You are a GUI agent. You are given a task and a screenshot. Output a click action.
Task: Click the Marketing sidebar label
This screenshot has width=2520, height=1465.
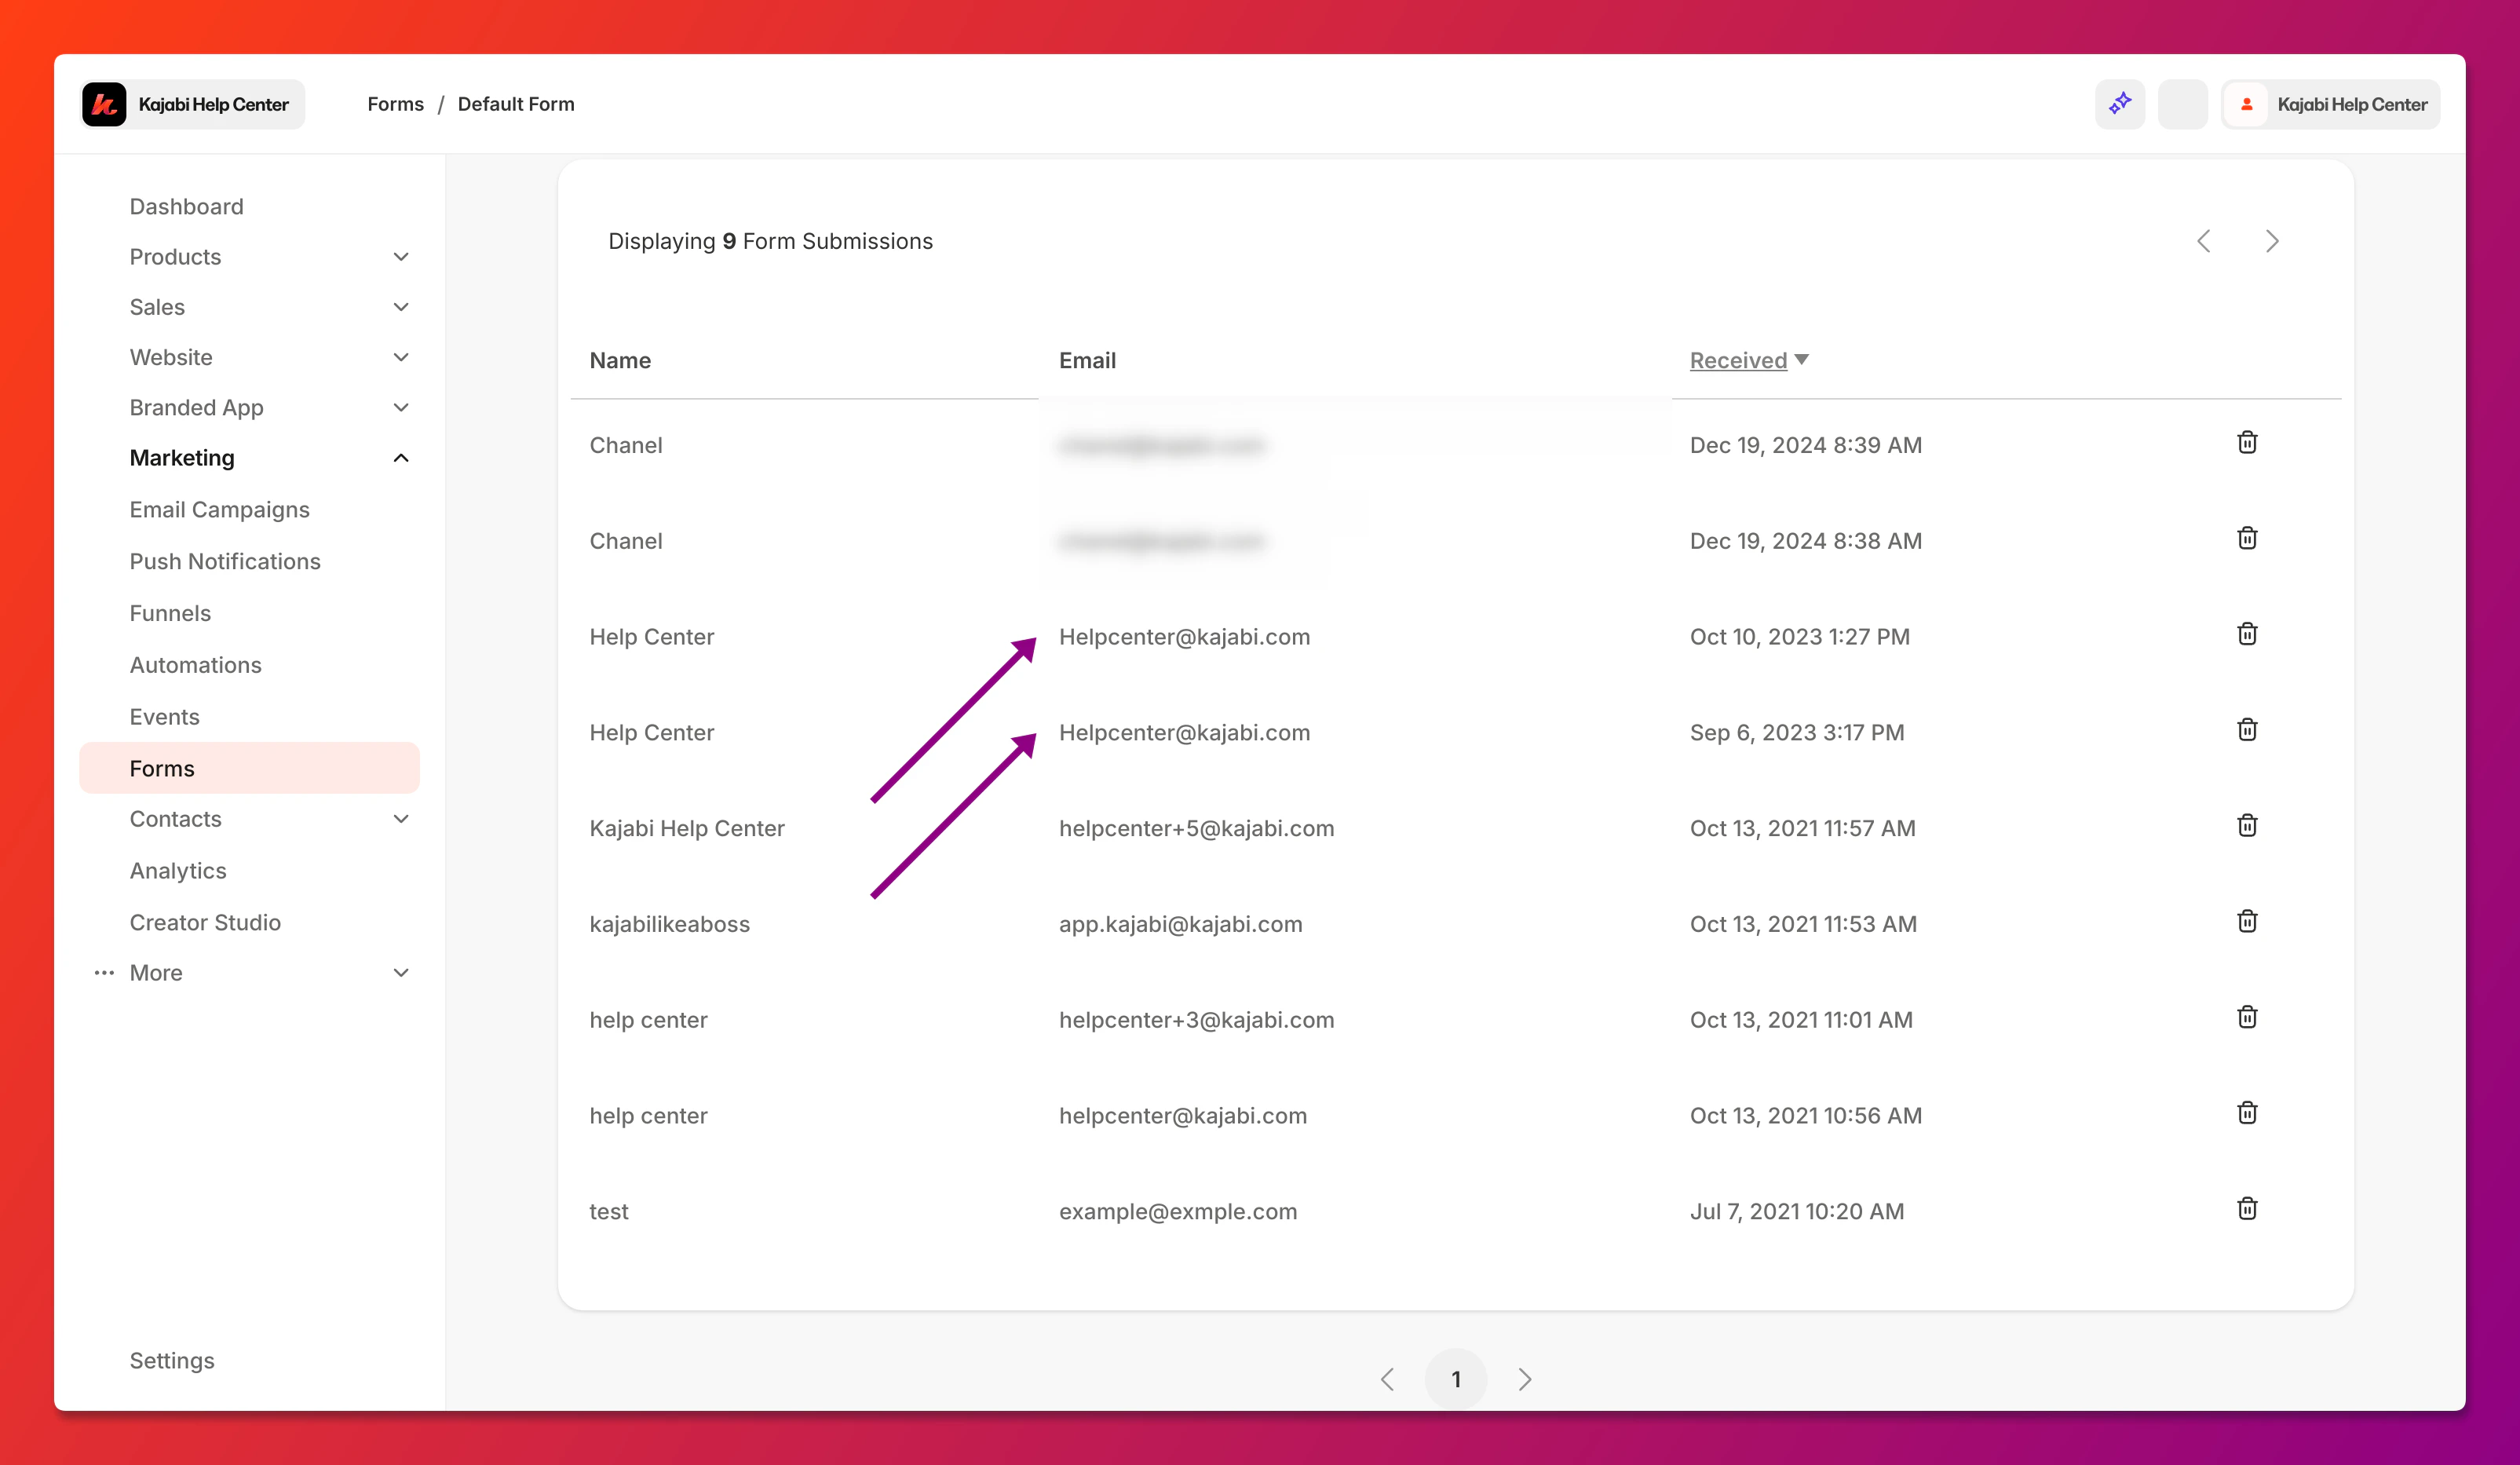(x=182, y=458)
